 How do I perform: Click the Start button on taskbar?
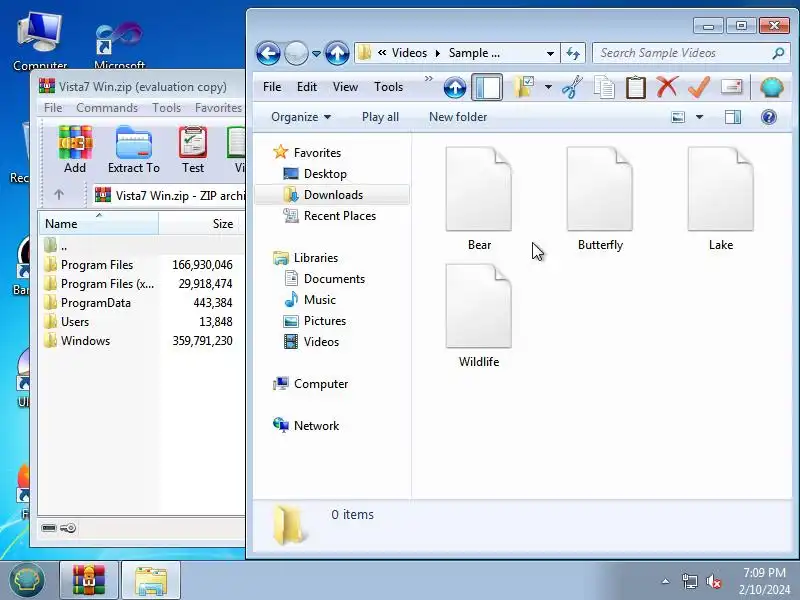[x=27, y=580]
